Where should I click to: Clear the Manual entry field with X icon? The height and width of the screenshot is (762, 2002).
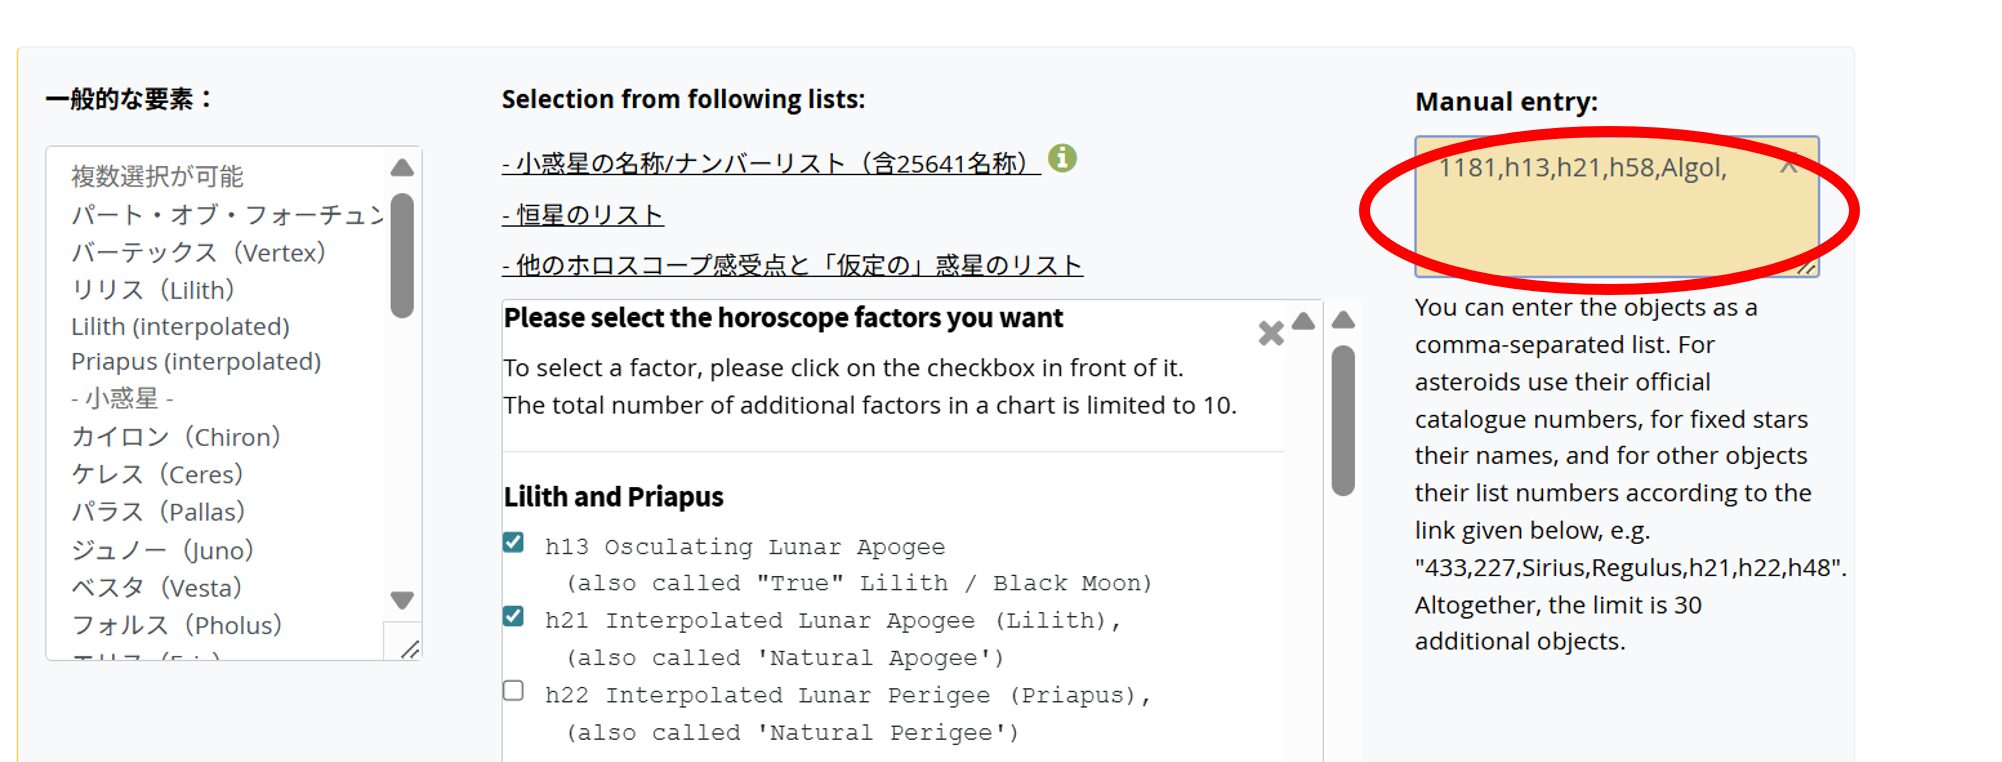1789,166
